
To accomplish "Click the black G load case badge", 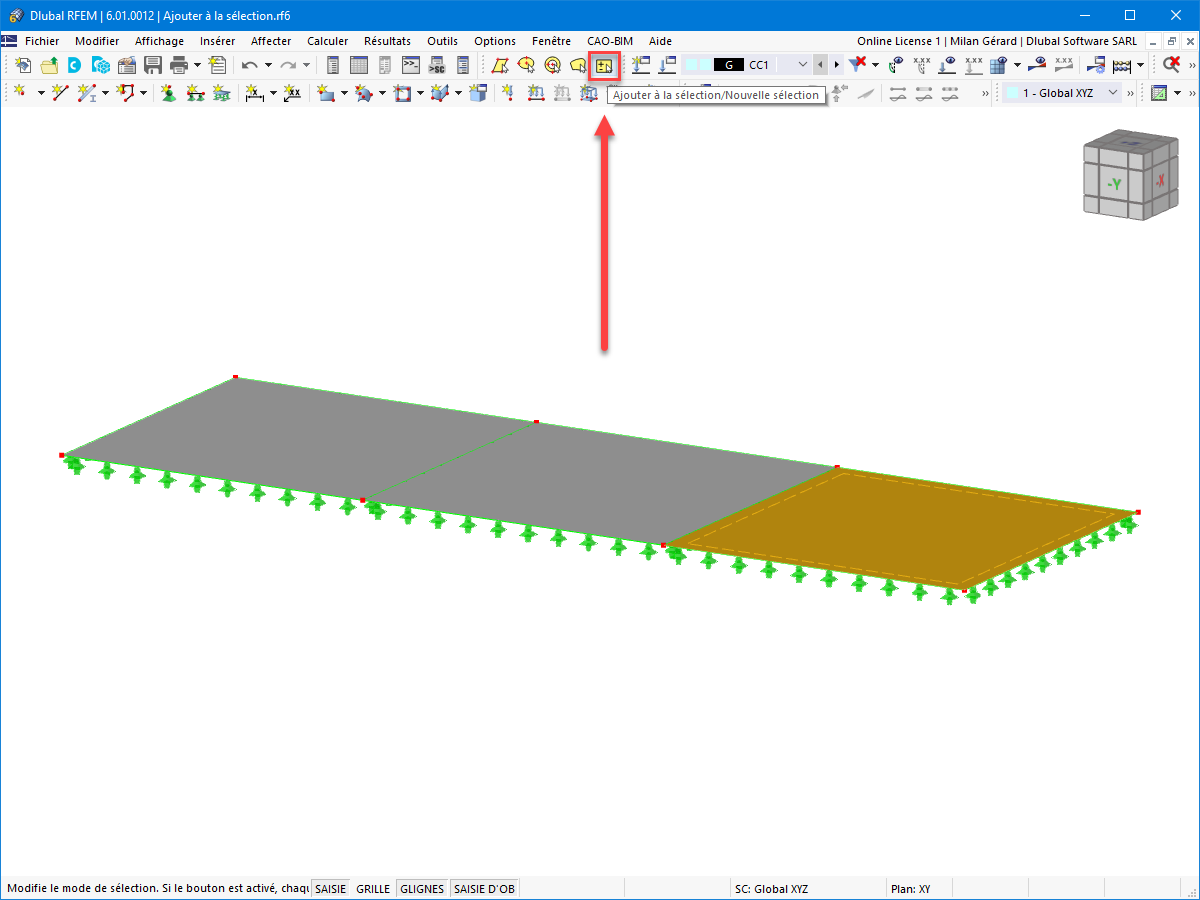I will click(x=729, y=65).
